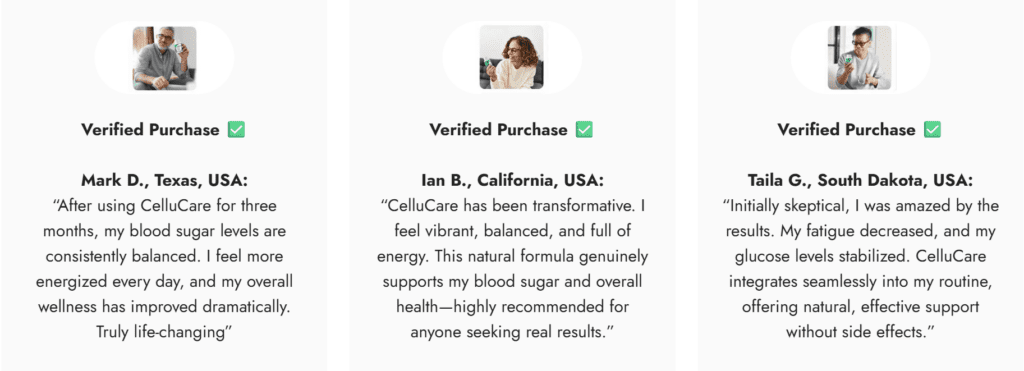Click Verified Purchase text in Ian B.'s card
This screenshot has width=1024, height=371.
click(498, 130)
